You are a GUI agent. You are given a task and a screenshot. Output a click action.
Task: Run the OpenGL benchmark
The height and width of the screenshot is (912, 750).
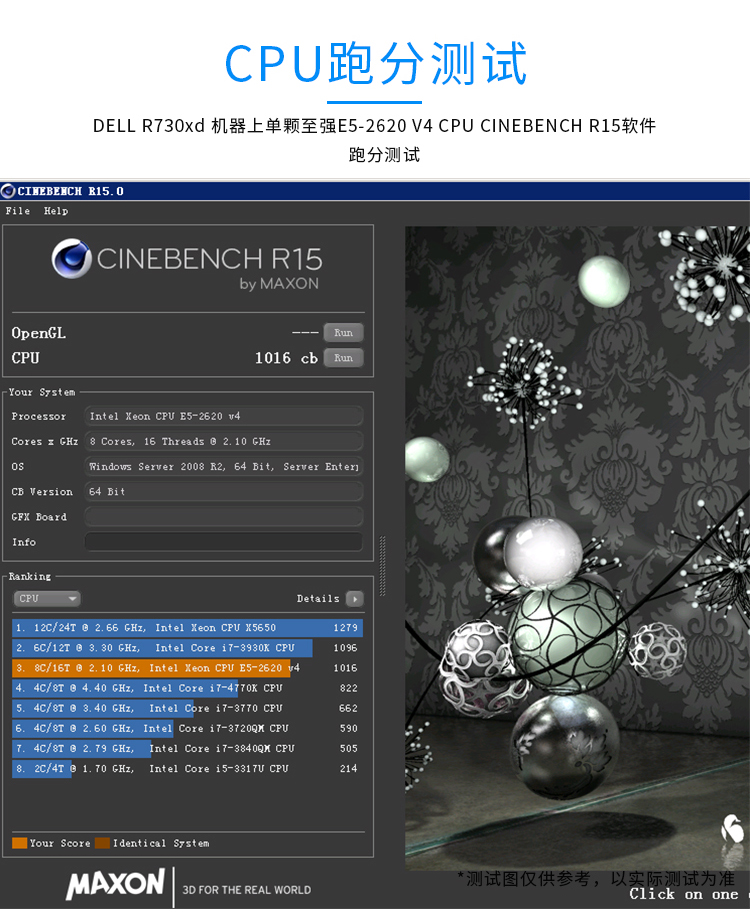[343, 333]
